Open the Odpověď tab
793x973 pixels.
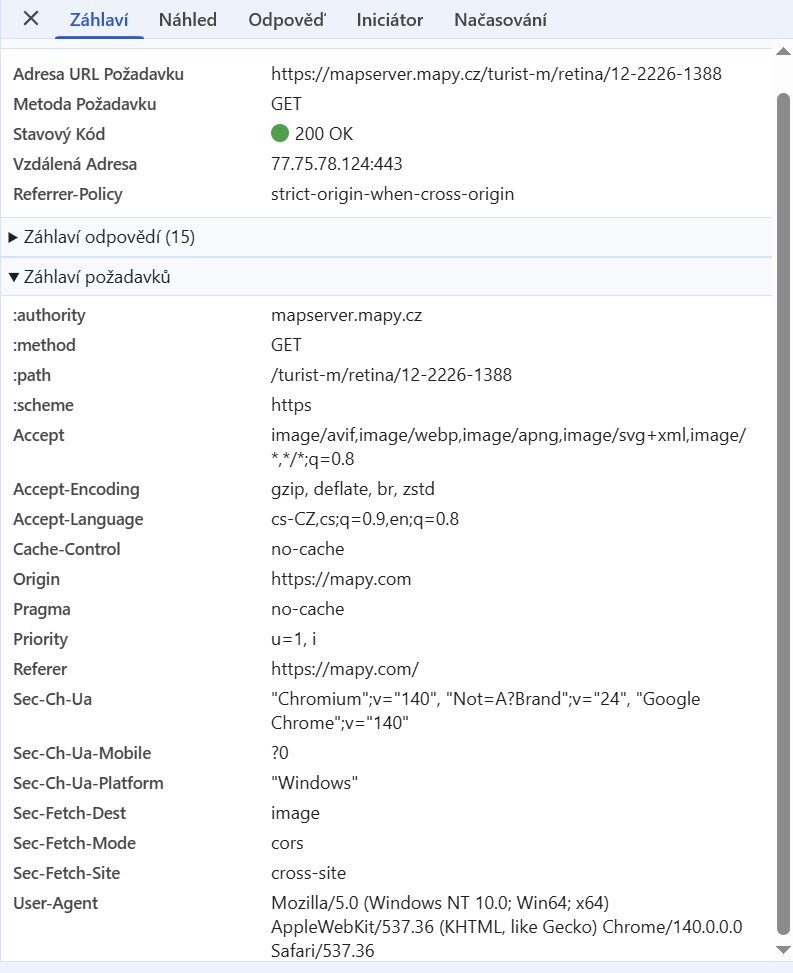[x=287, y=20]
